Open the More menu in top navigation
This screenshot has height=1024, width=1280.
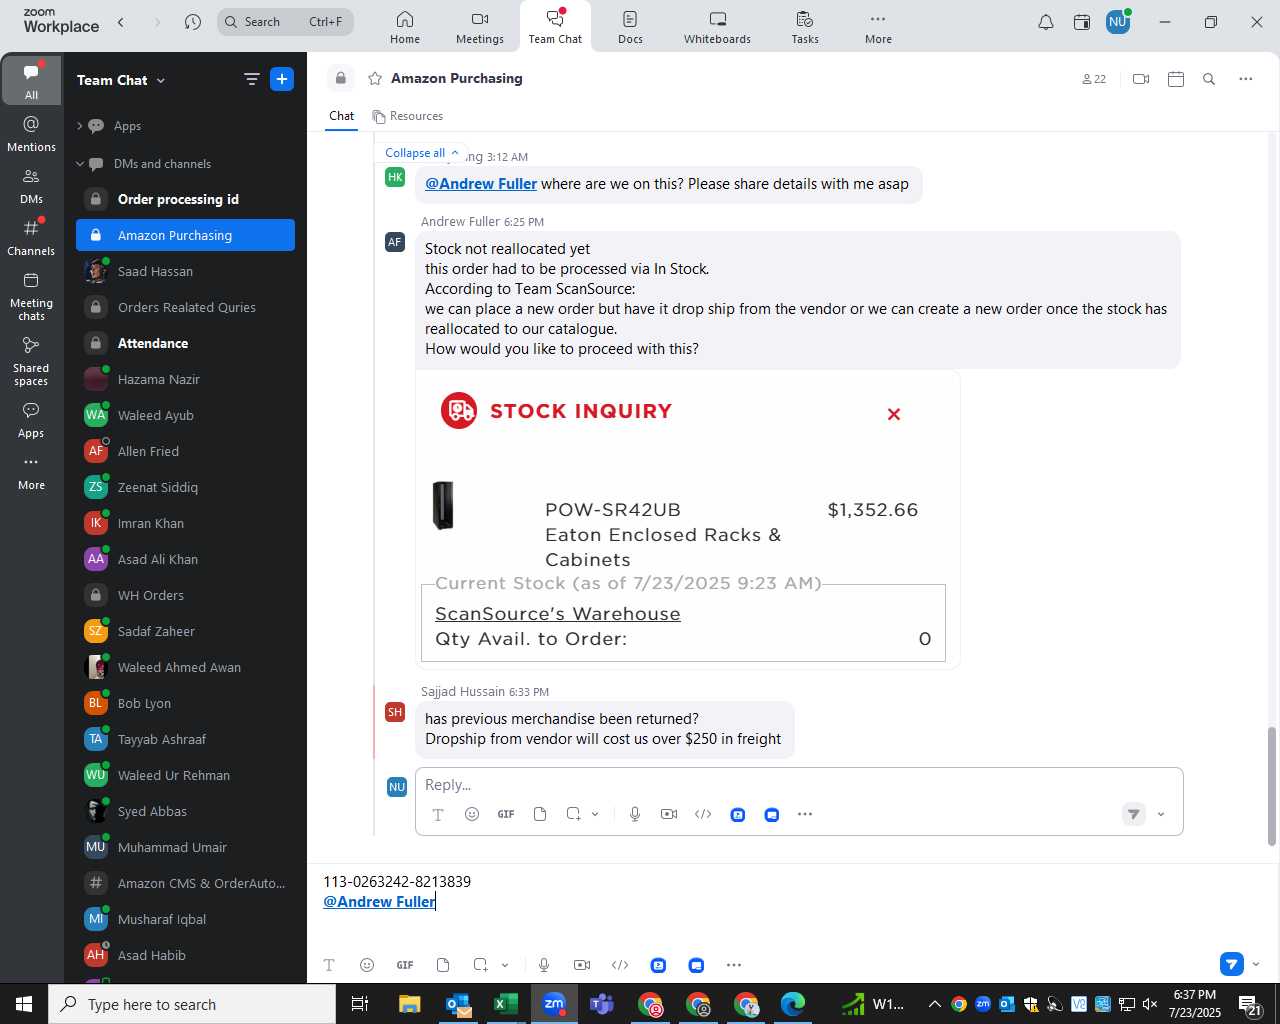878,27
